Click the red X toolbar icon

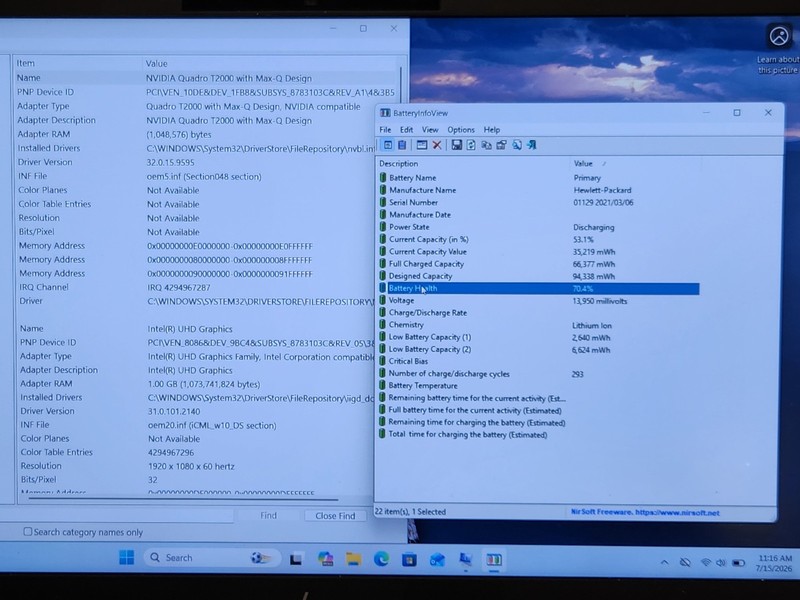click(437, 145)
